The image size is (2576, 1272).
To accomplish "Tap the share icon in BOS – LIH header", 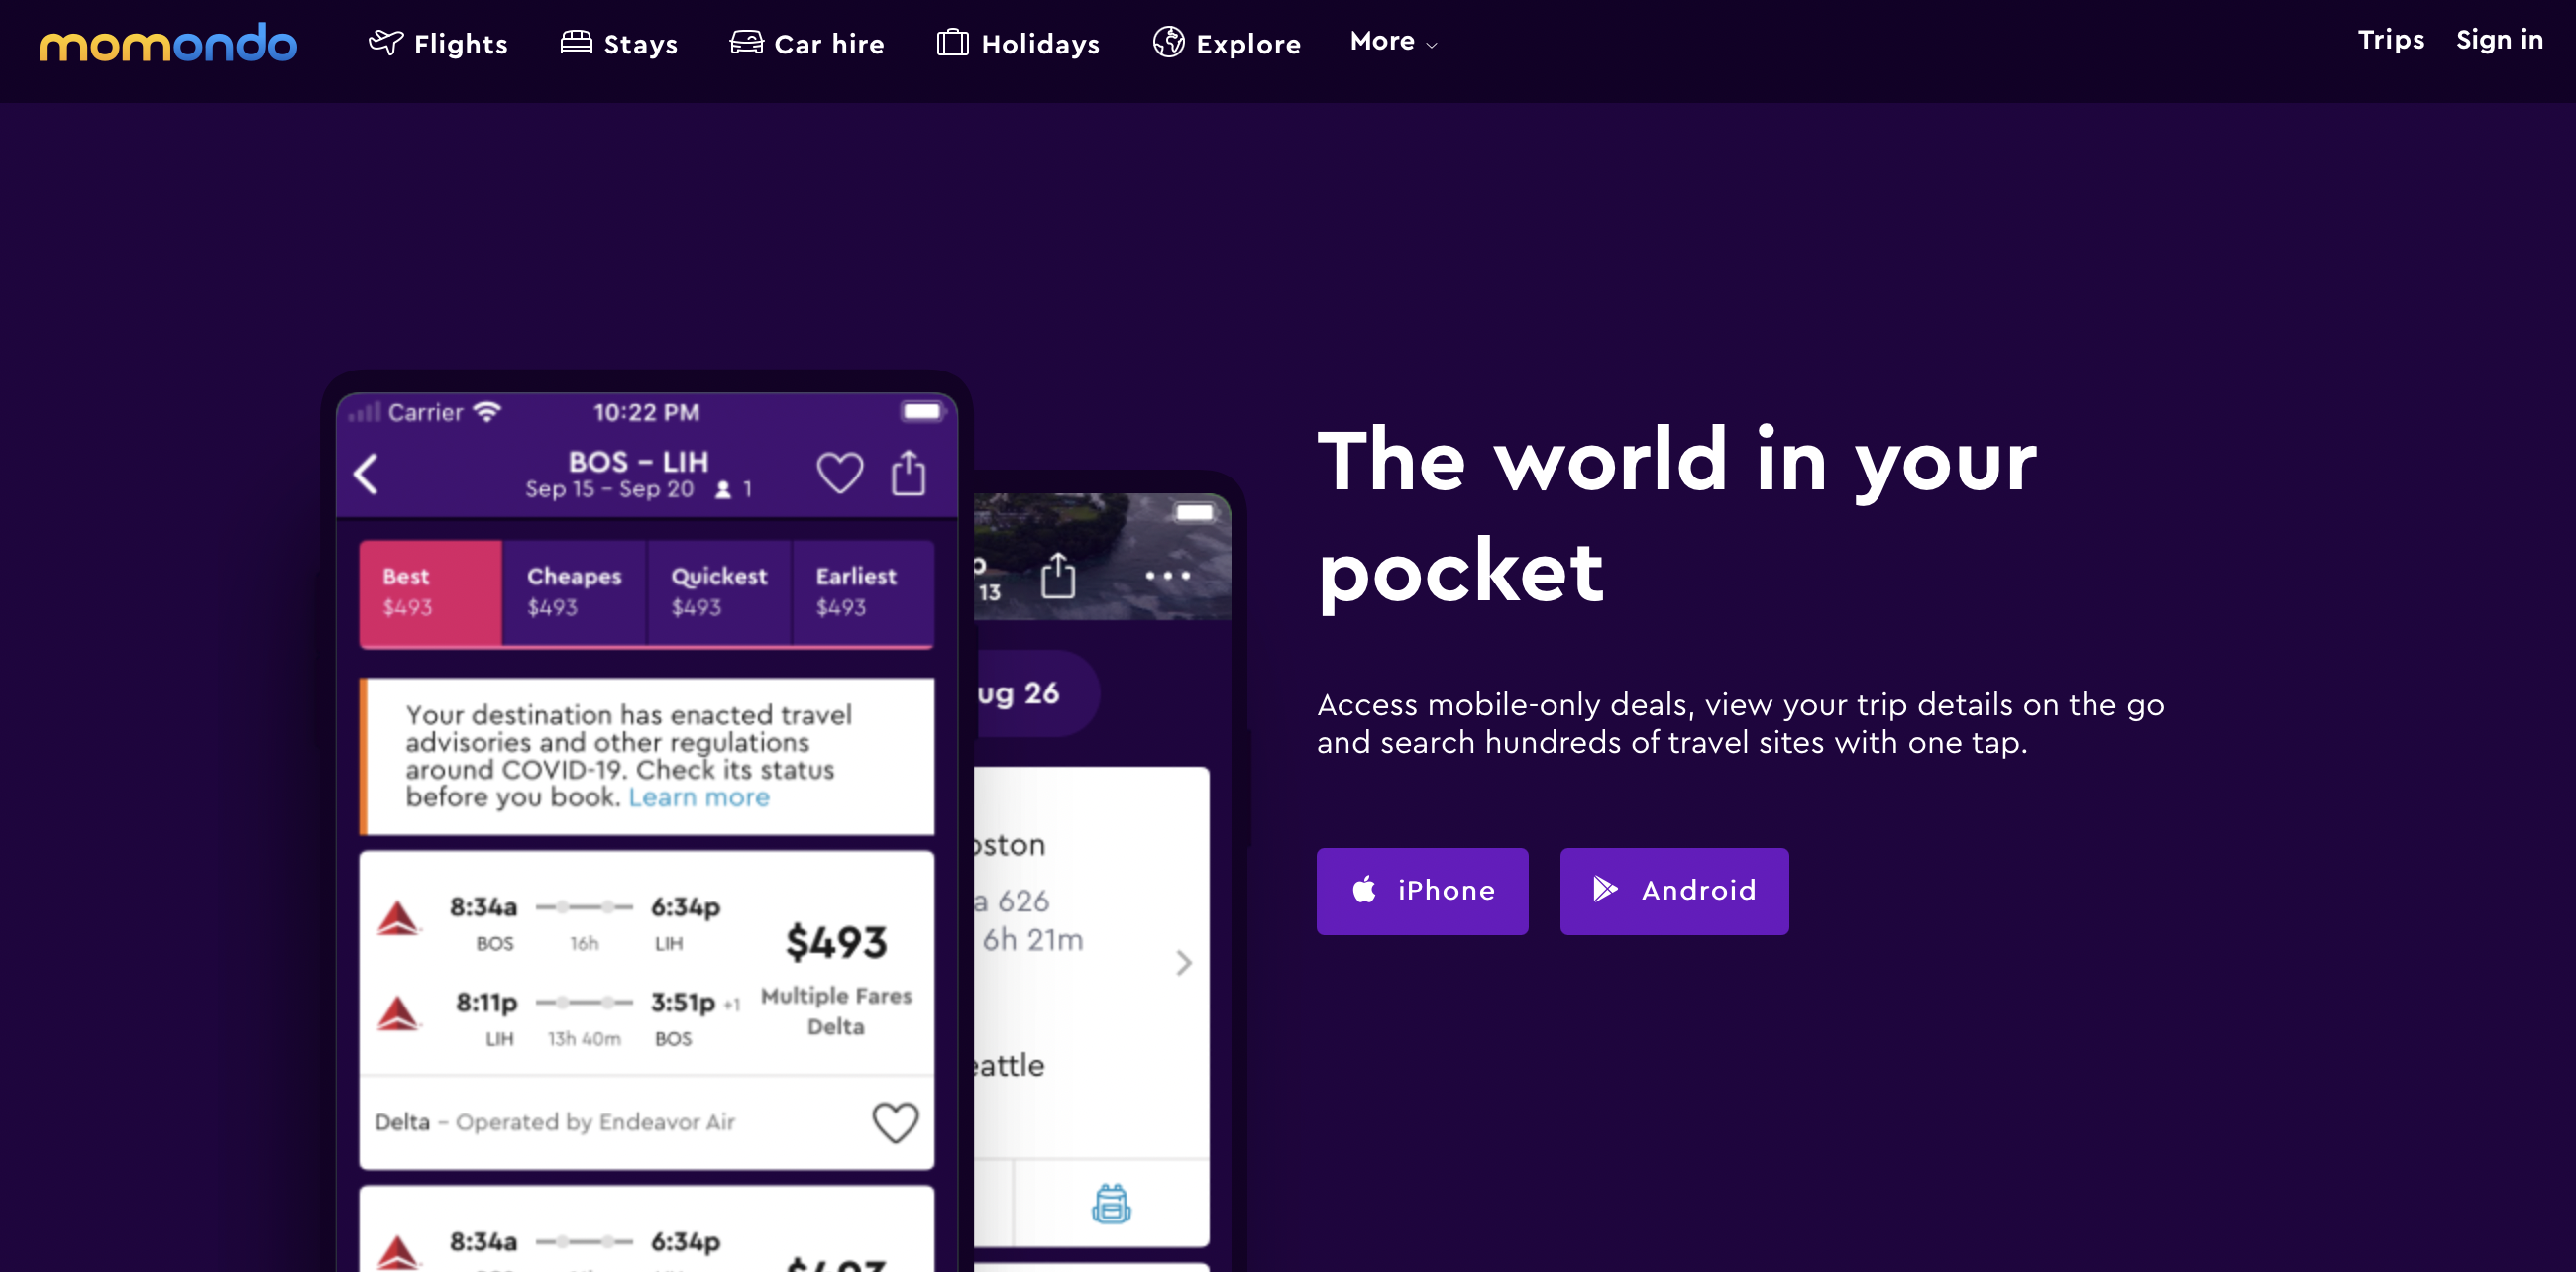I will (x=908, y=472).
